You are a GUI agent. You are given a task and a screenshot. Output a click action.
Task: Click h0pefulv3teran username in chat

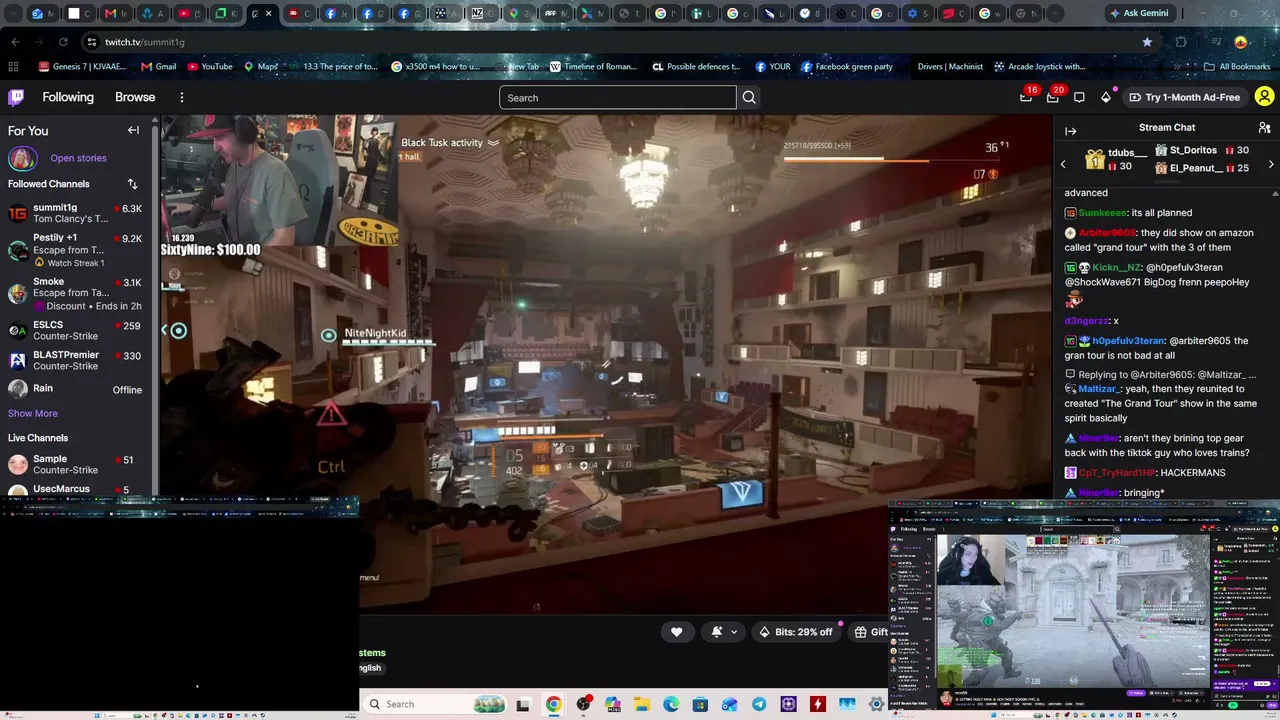pyautogui.click(x=1128, y=341)
